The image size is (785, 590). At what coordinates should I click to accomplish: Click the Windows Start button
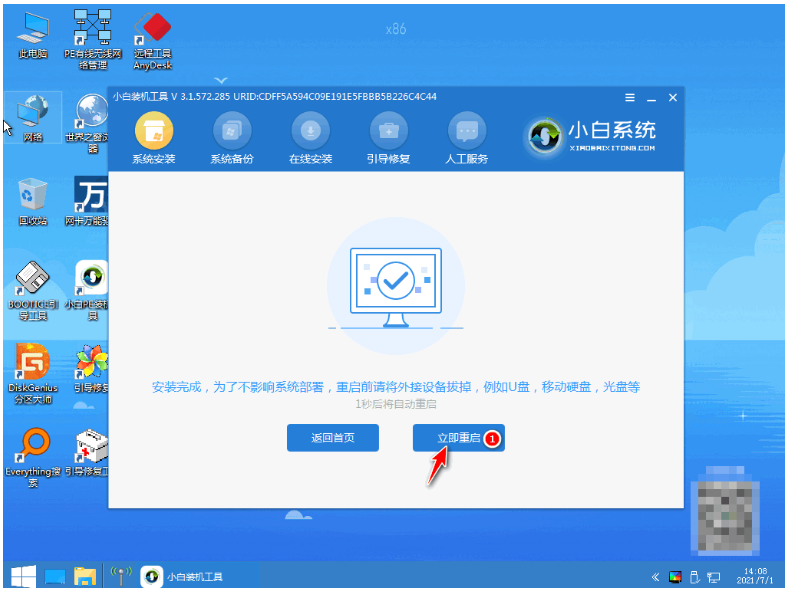(x=19, y=576)
